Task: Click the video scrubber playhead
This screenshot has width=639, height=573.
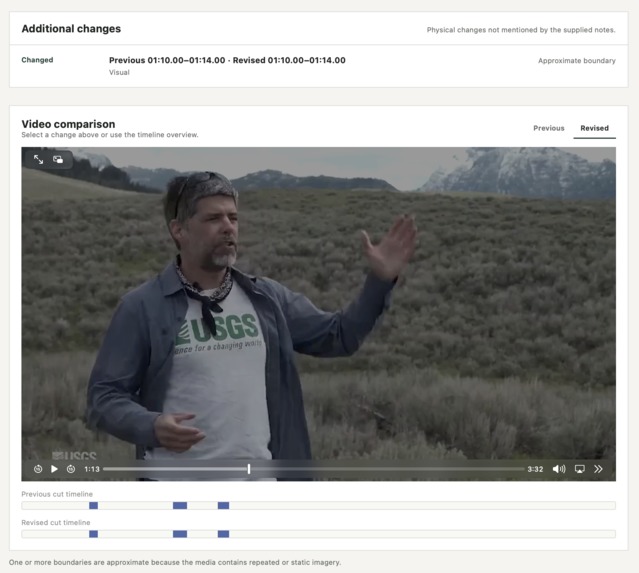Action: click(249, 469)
